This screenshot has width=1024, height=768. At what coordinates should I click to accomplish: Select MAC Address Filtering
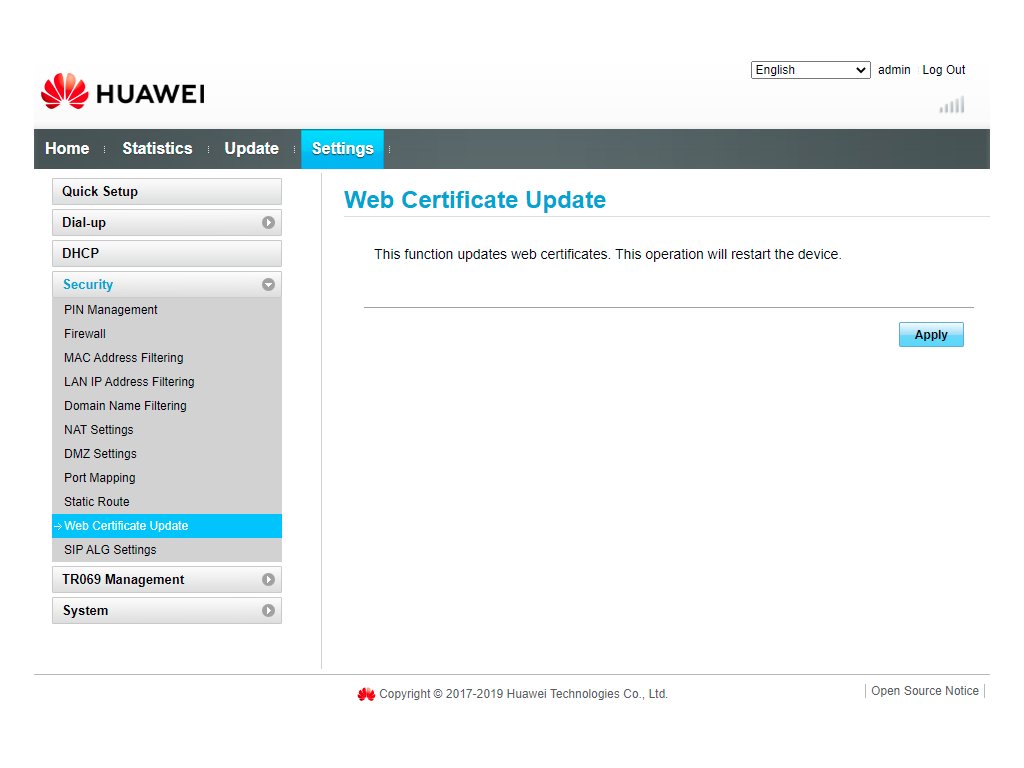click(124, 358)
